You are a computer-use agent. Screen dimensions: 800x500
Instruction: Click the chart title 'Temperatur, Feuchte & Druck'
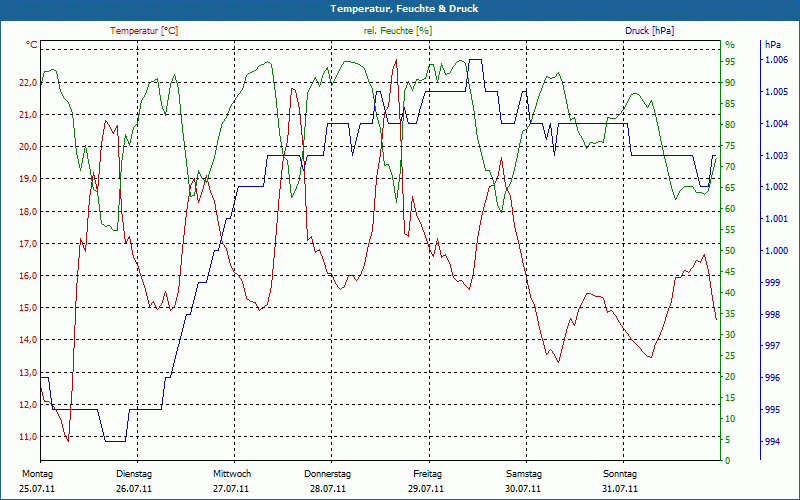pos(404,9)
